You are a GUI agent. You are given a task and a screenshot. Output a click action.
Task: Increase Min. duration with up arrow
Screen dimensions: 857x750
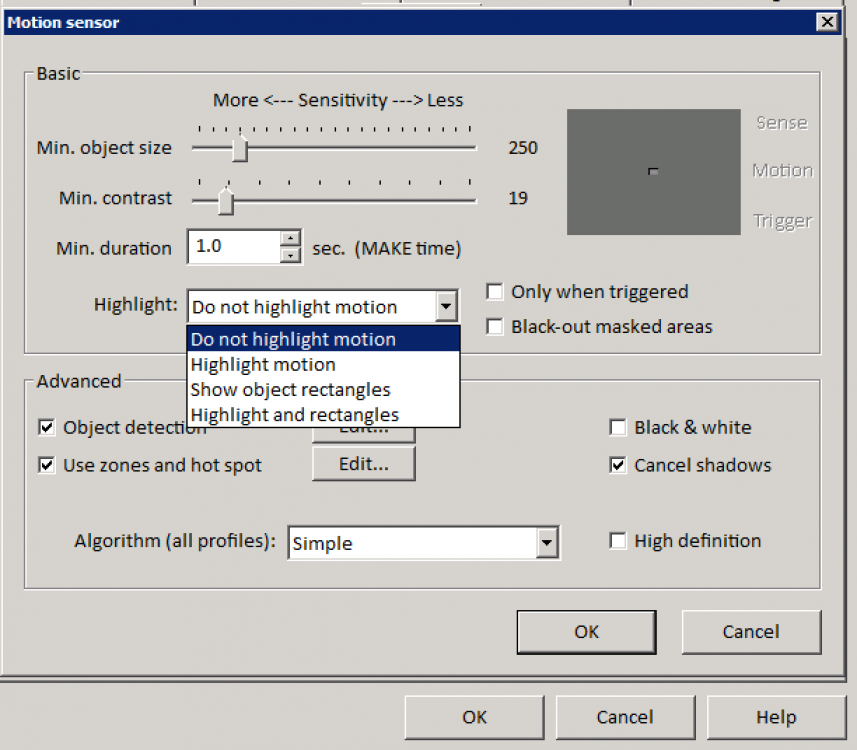[290, 239]
